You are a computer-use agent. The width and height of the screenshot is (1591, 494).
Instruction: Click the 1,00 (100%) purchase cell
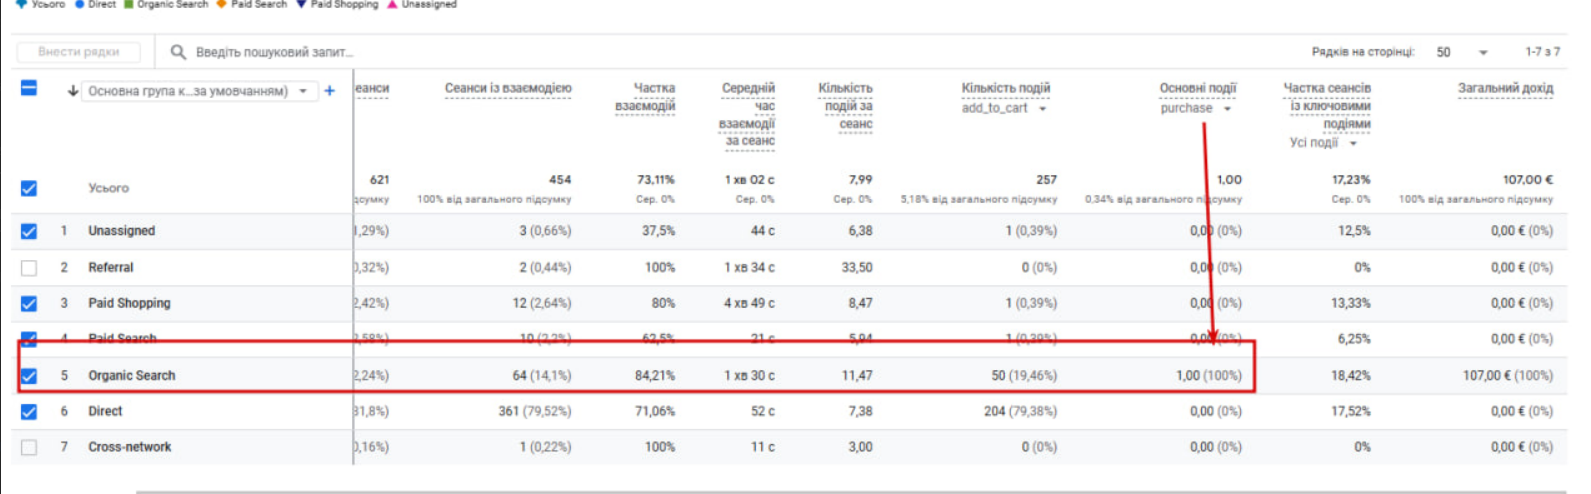point(1209,376)
